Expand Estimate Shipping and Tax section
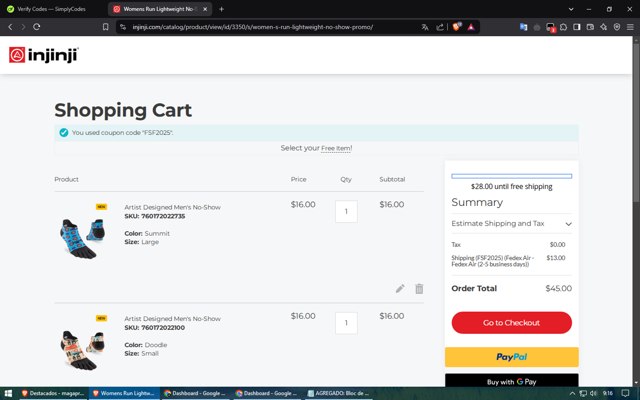 (x=511, y=224)
